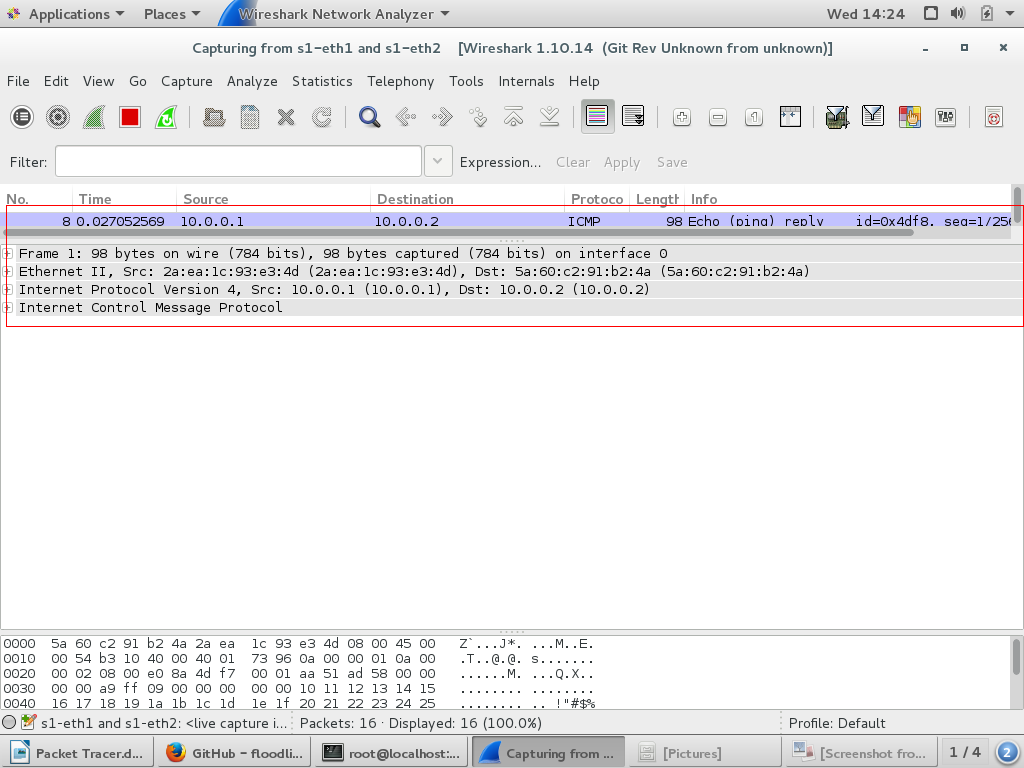Image resolution: width=1024 pixels, height=768 pixels.
Task: Click the display filter input field
Action: pyautogui.click(x=238, y=161)
